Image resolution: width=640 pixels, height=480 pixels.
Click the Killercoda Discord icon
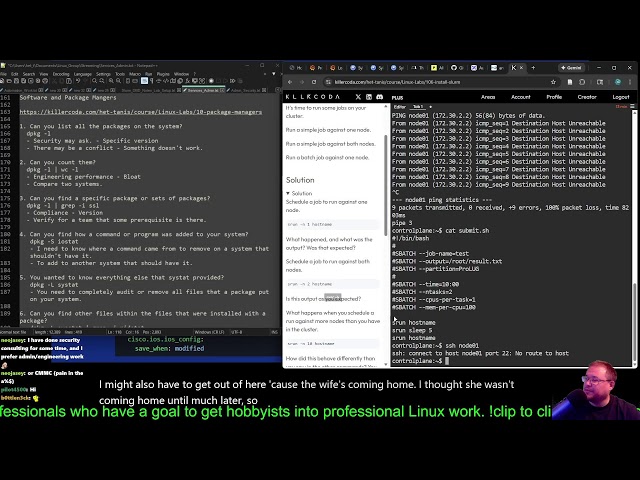(380, 97)
